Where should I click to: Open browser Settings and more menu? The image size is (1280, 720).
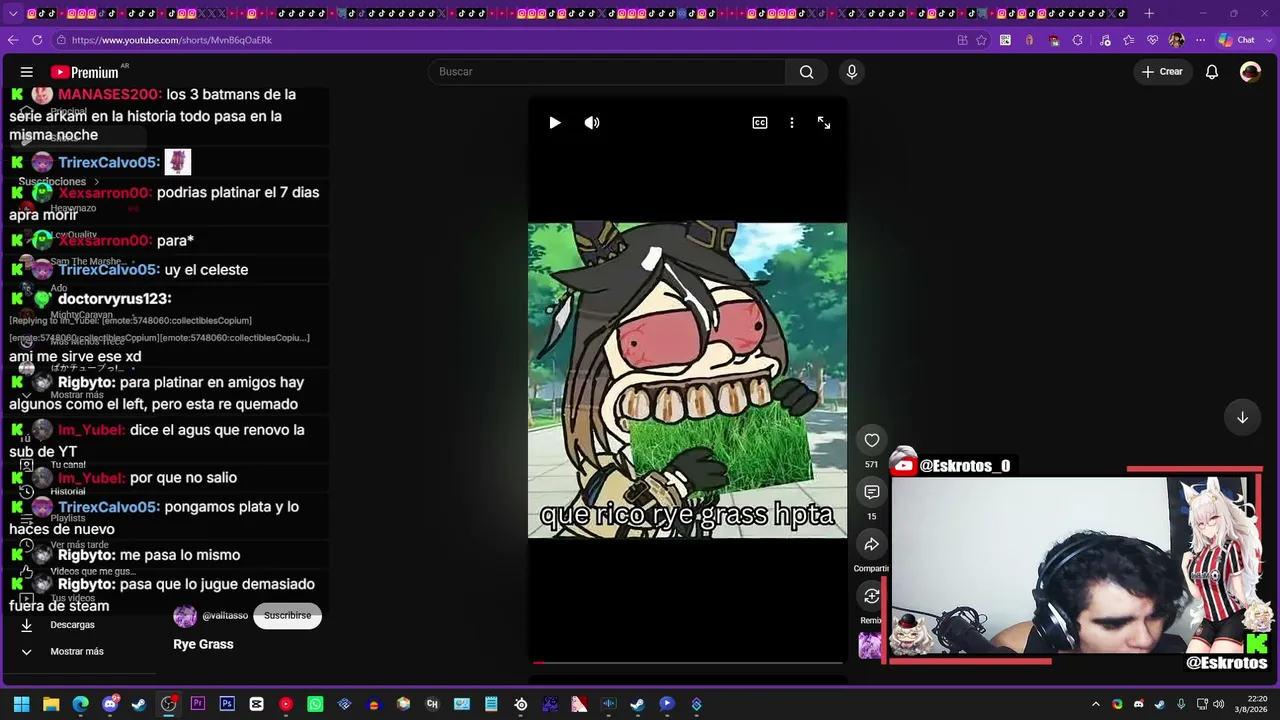[x=1200, y=40]
